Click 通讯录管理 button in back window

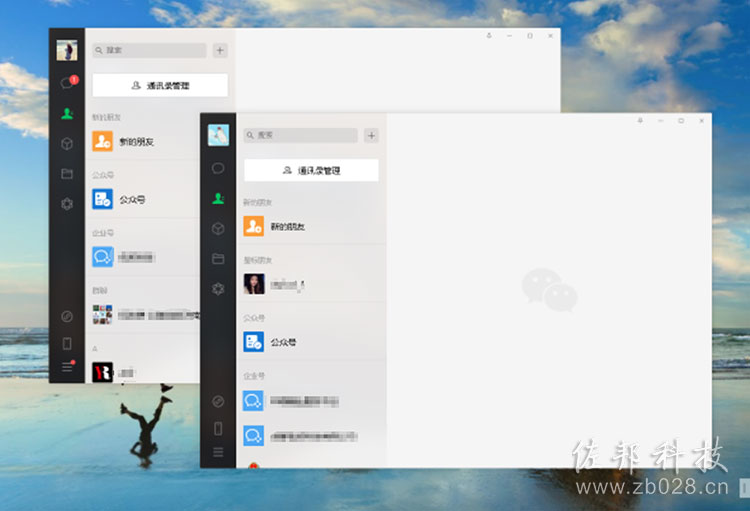(160, 85)
